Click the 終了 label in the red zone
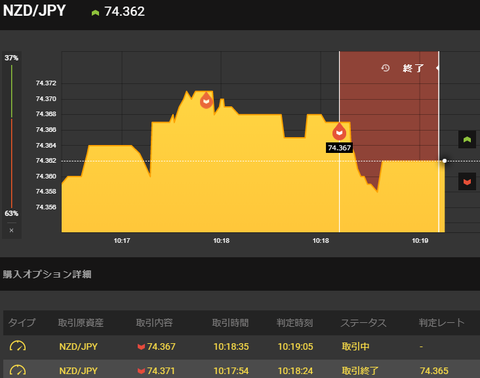The width and height of the screenshot is (480, 378). (413, 68)
